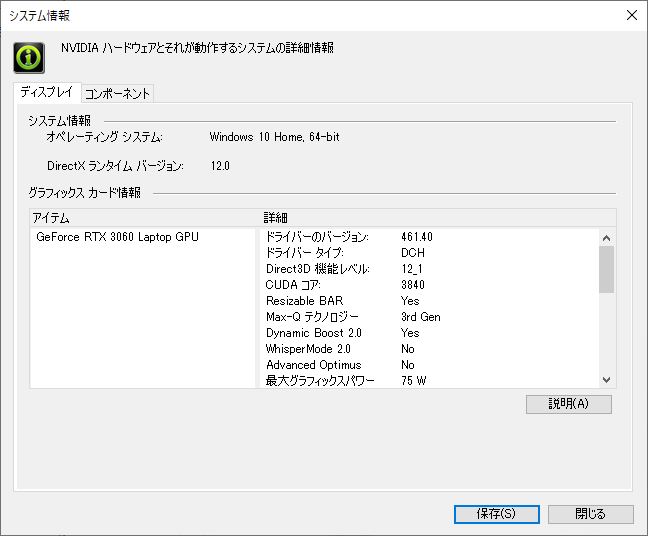
Task: Click the ドライバーのバージョン label
Action: tap(317, 237)
